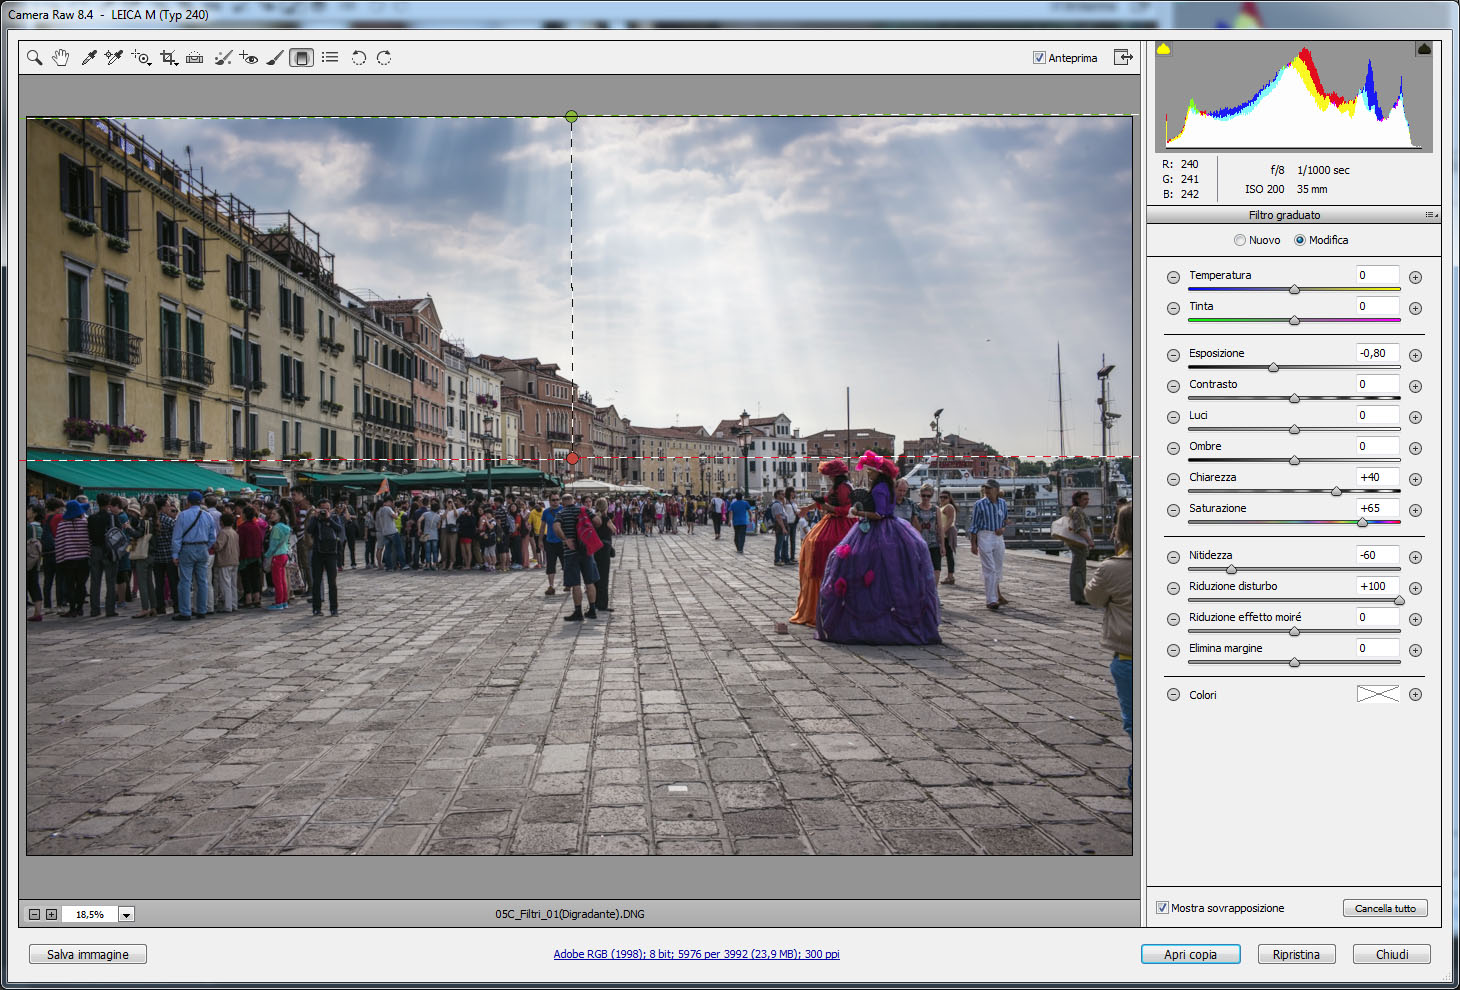Viewport: 1460px width, 990px height.
Task: Select the Zoom tool
Action: (34, 58)
